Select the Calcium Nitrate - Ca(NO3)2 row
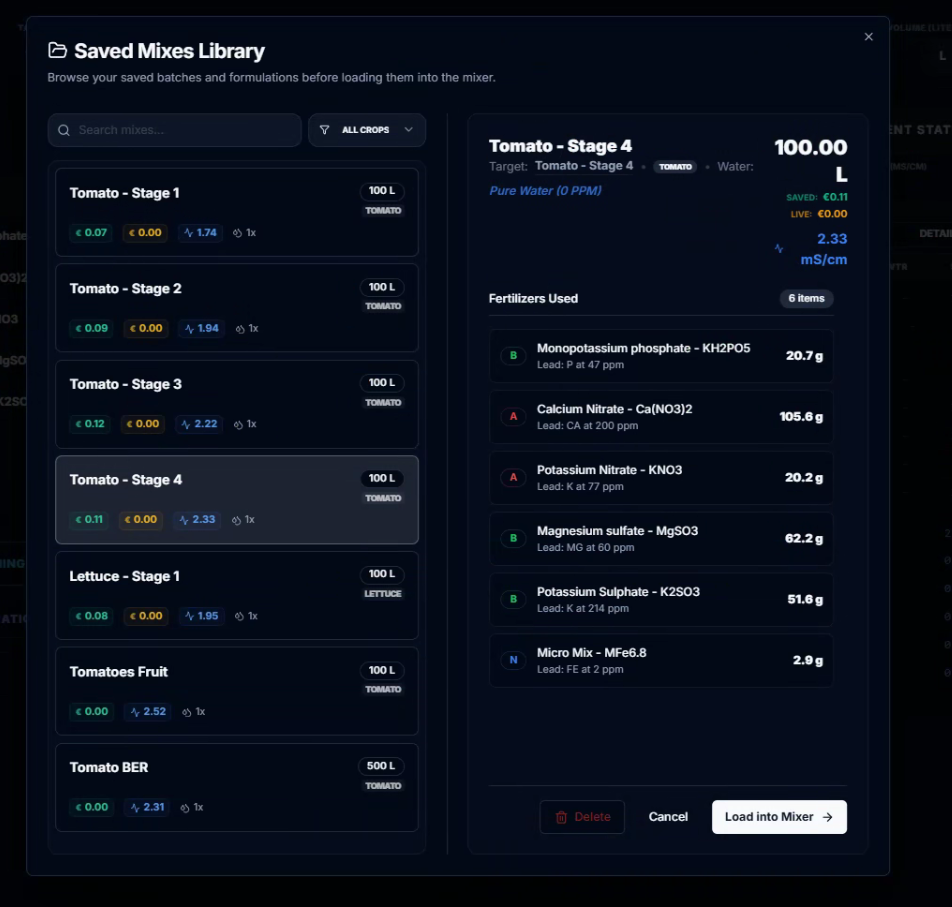This screenshot has height=907, width=952. [x=661, y=416]
